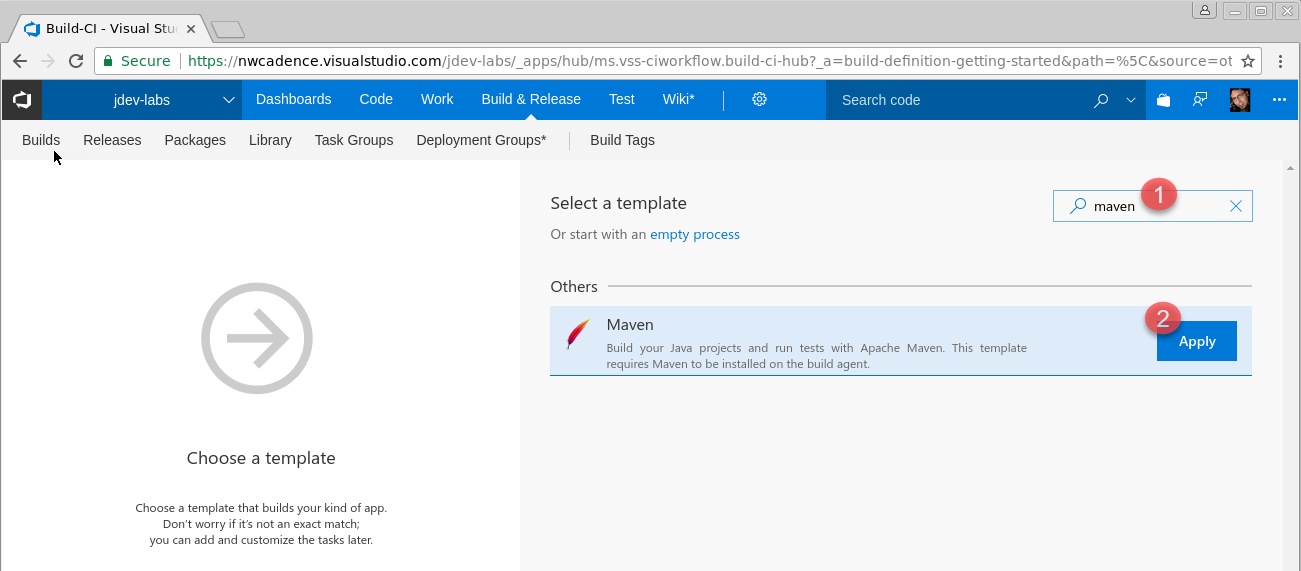Open the Dashboards hub
This screenshot has width=1301, height=571.
tap(293, 99)
